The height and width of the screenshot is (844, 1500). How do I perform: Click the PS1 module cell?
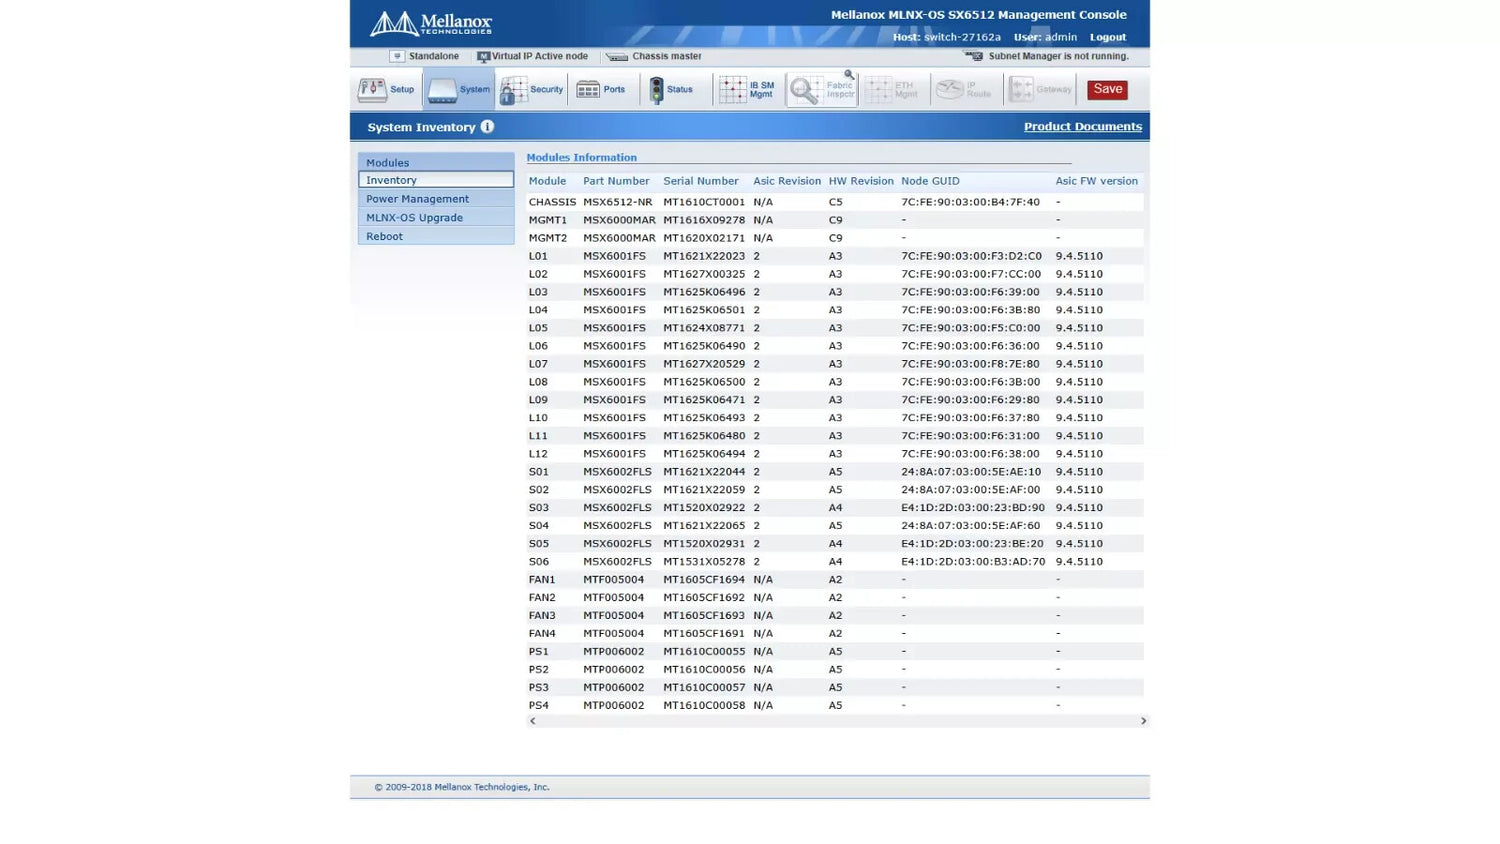(539, 652)
